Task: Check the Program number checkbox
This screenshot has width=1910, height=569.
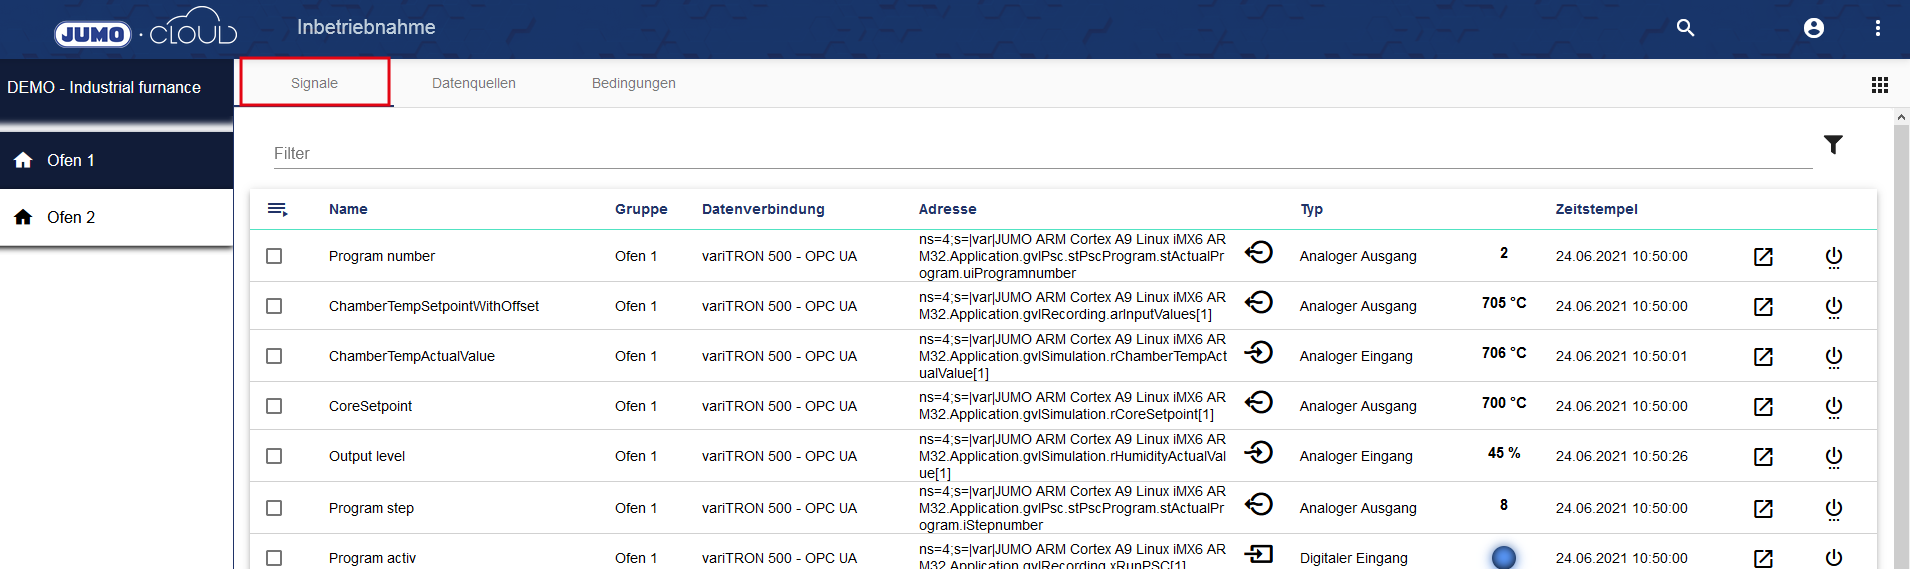Action: pyautogui.click(x=274, y=256)
